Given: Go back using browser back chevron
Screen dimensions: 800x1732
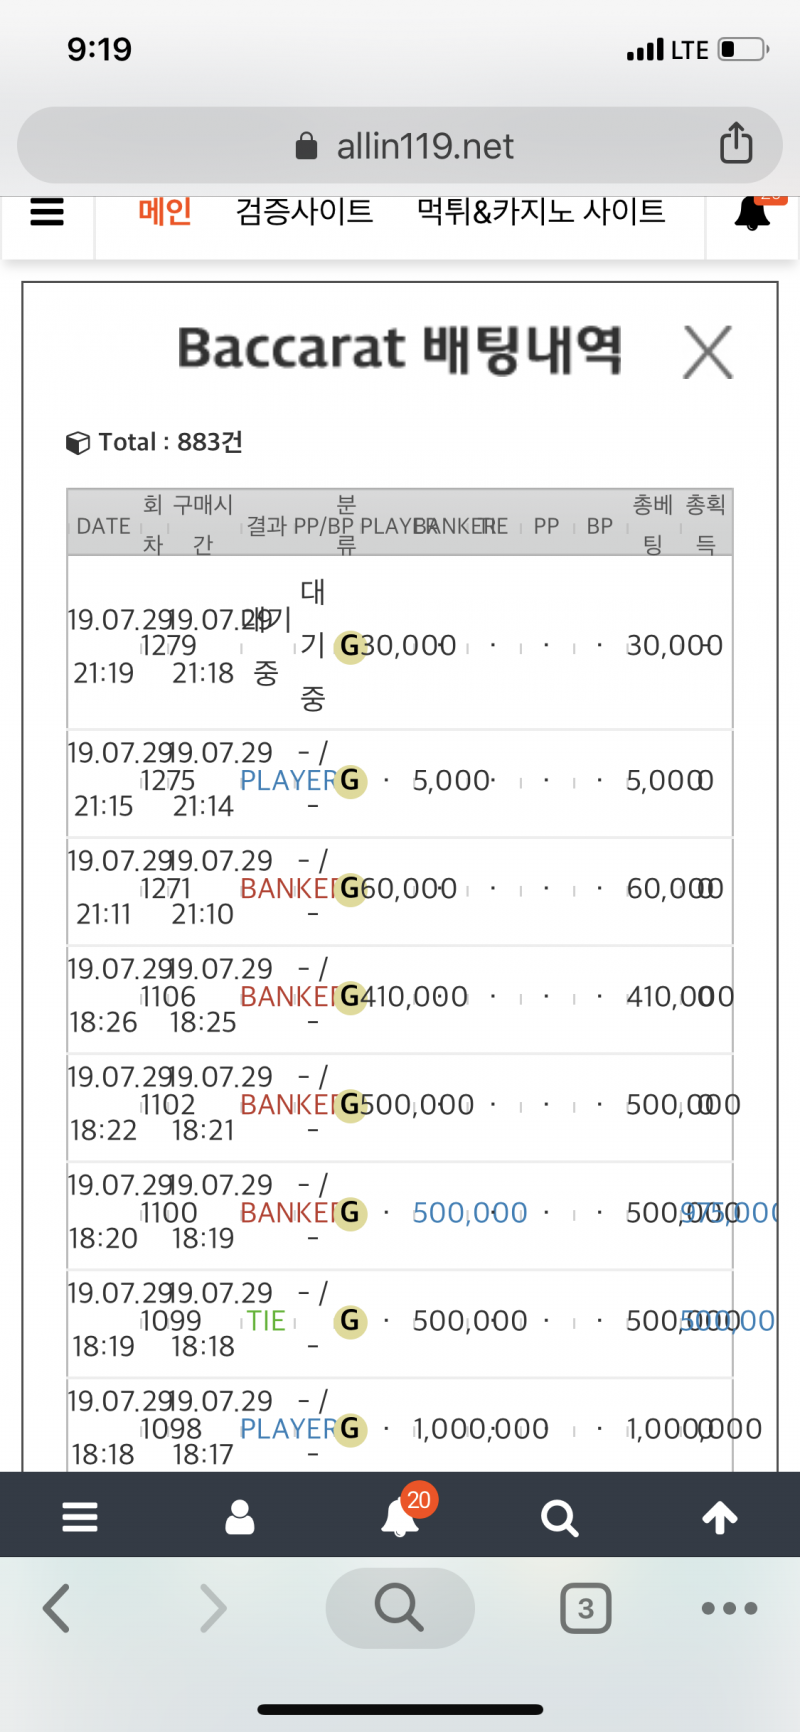Looking at the screenshot, I should 57,1608.
